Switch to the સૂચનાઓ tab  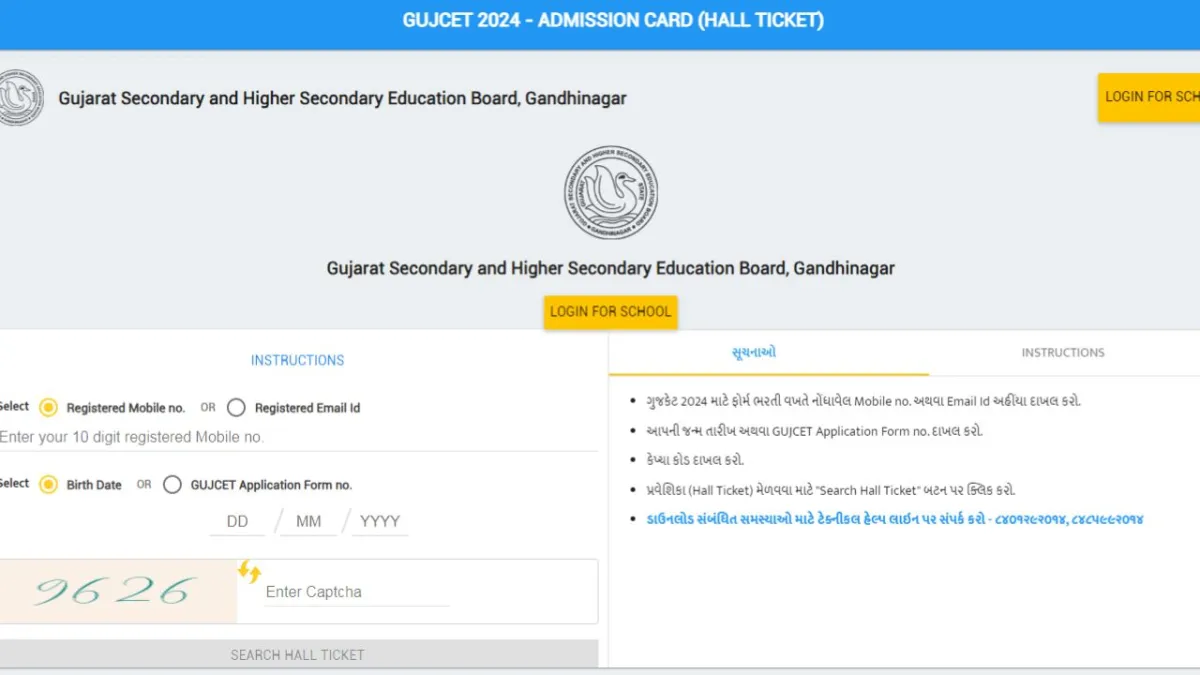(x=754, y=352)
